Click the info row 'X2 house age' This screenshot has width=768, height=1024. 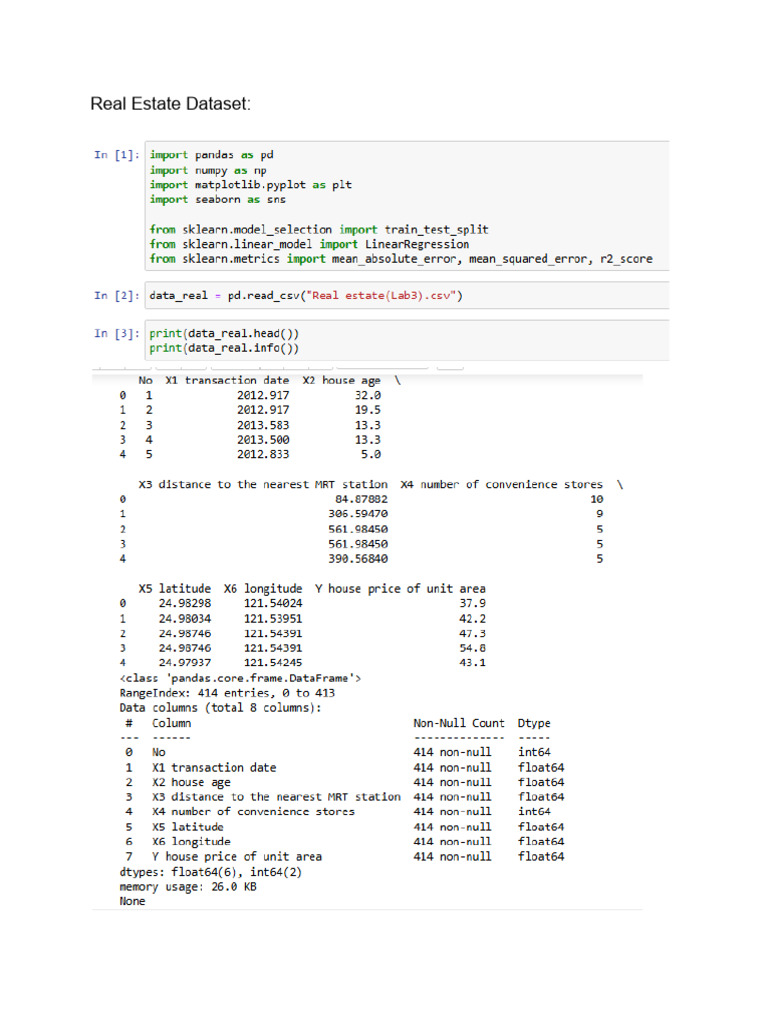345,782
